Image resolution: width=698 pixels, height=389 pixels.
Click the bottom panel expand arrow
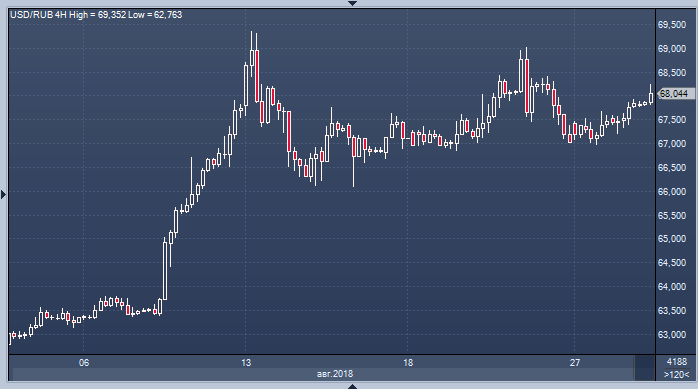point(352,386)
